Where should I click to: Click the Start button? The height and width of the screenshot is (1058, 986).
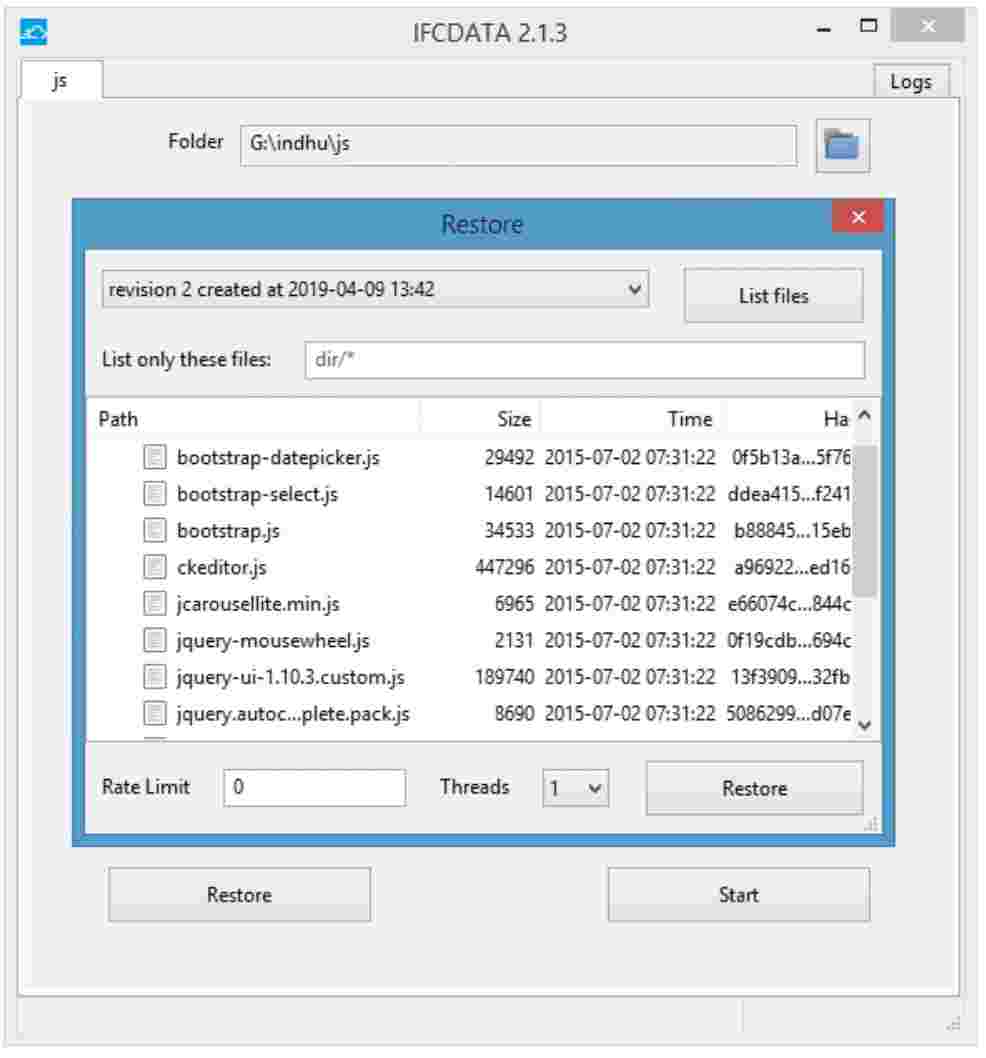coord(739,895)
